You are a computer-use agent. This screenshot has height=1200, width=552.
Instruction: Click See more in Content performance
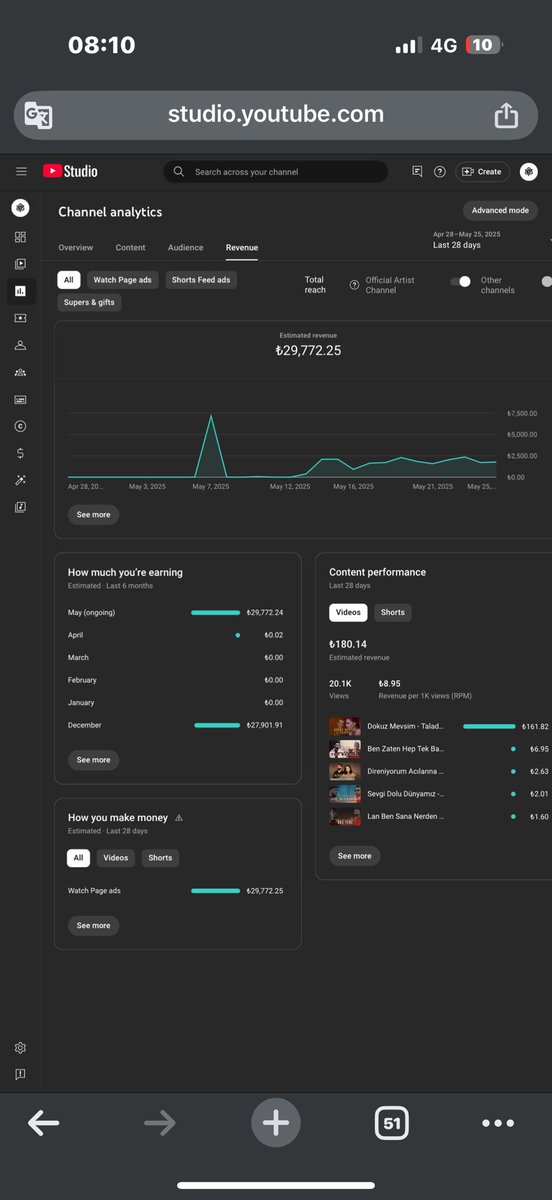tap(355, 856)
